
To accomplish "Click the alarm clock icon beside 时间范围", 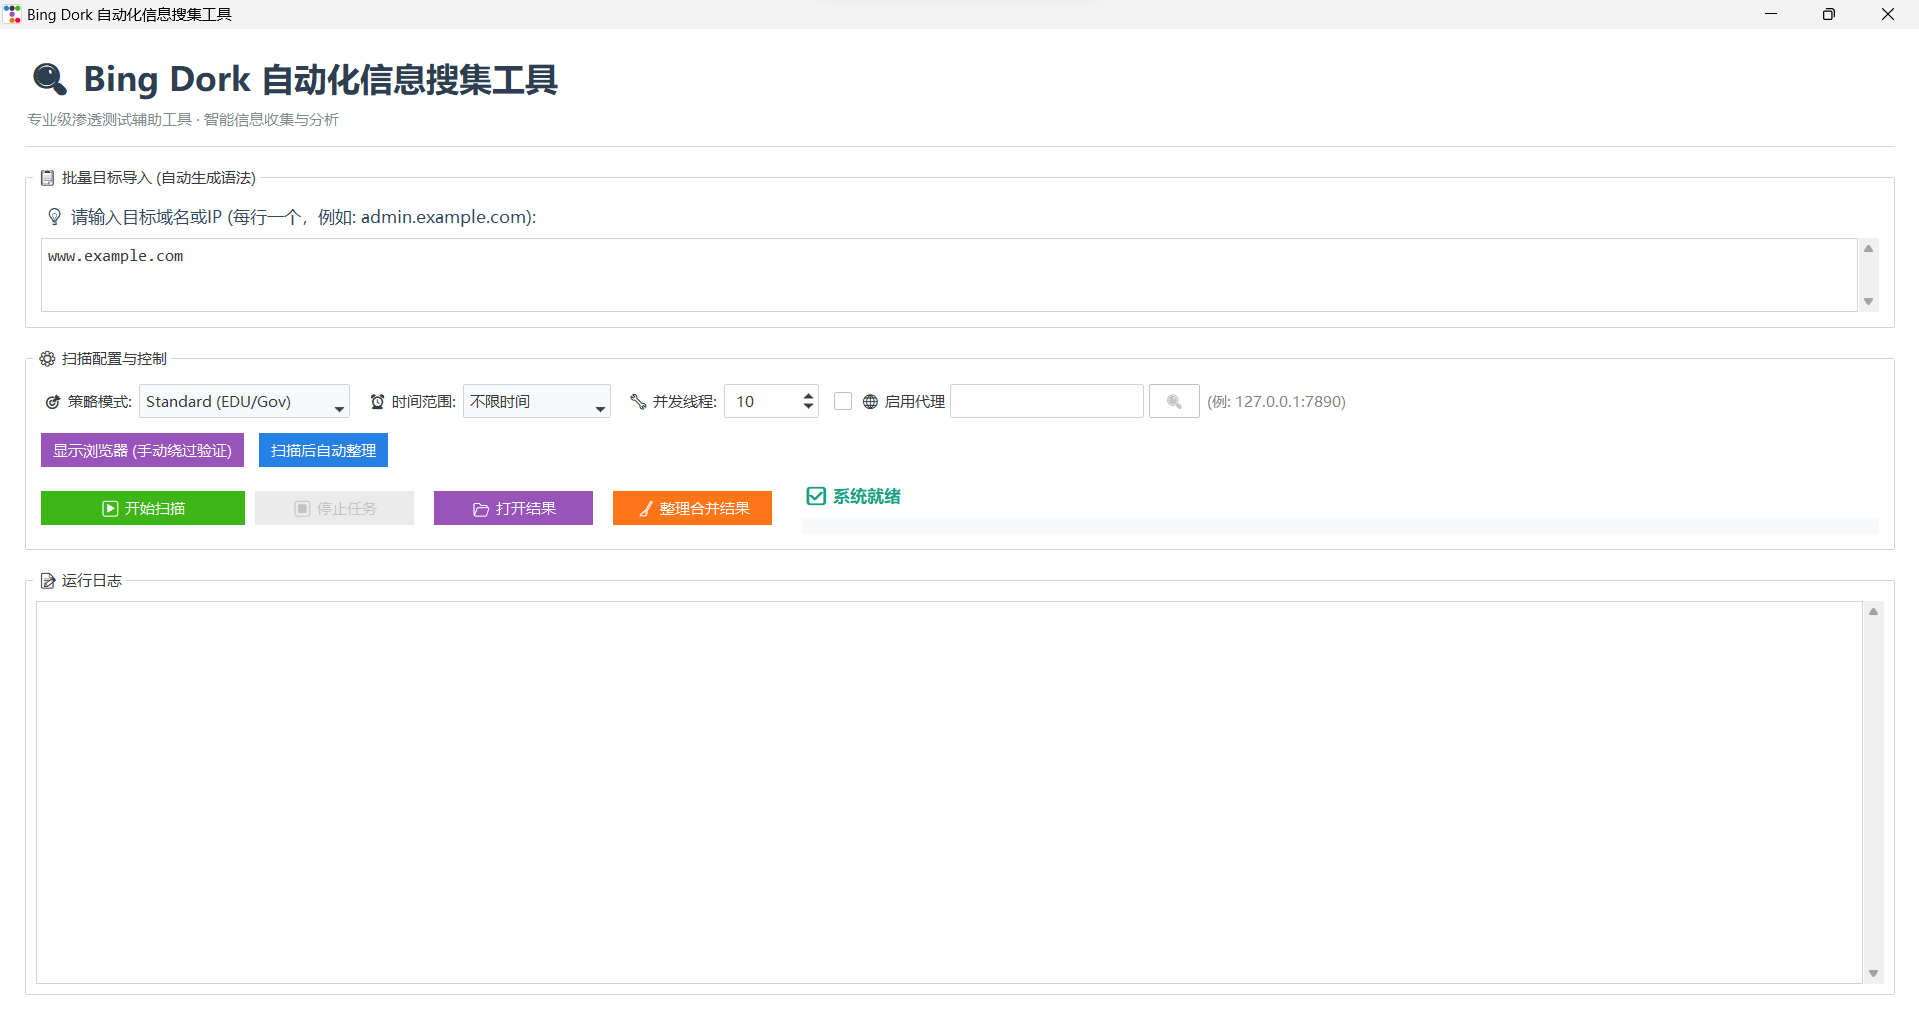I will [x=377, y=402].
